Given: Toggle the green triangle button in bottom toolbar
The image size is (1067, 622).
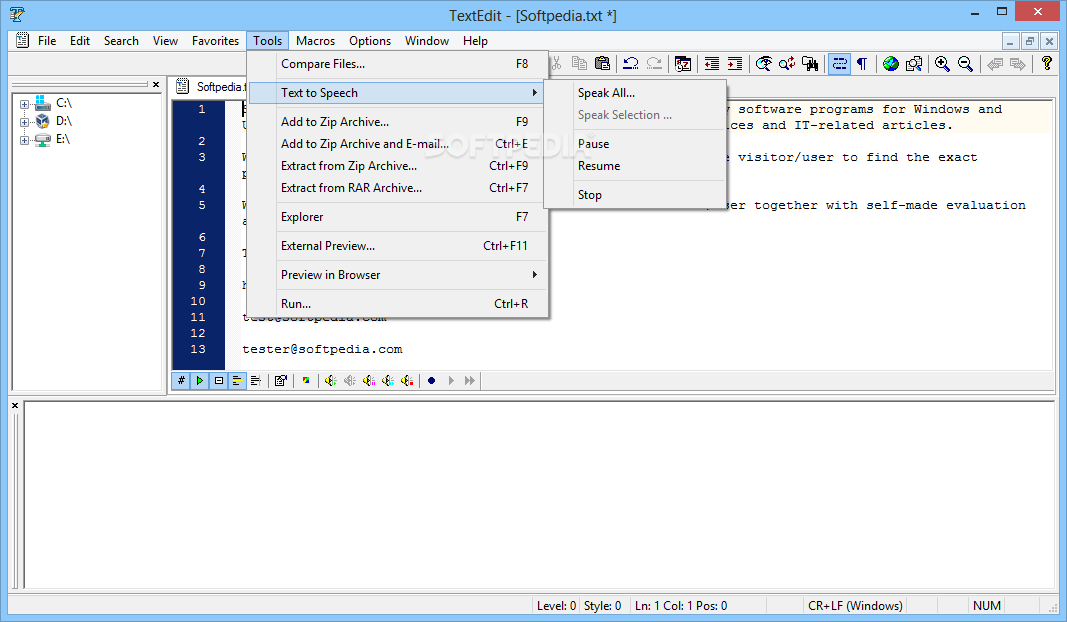Looking at the screenshot, I should (199, 380).
